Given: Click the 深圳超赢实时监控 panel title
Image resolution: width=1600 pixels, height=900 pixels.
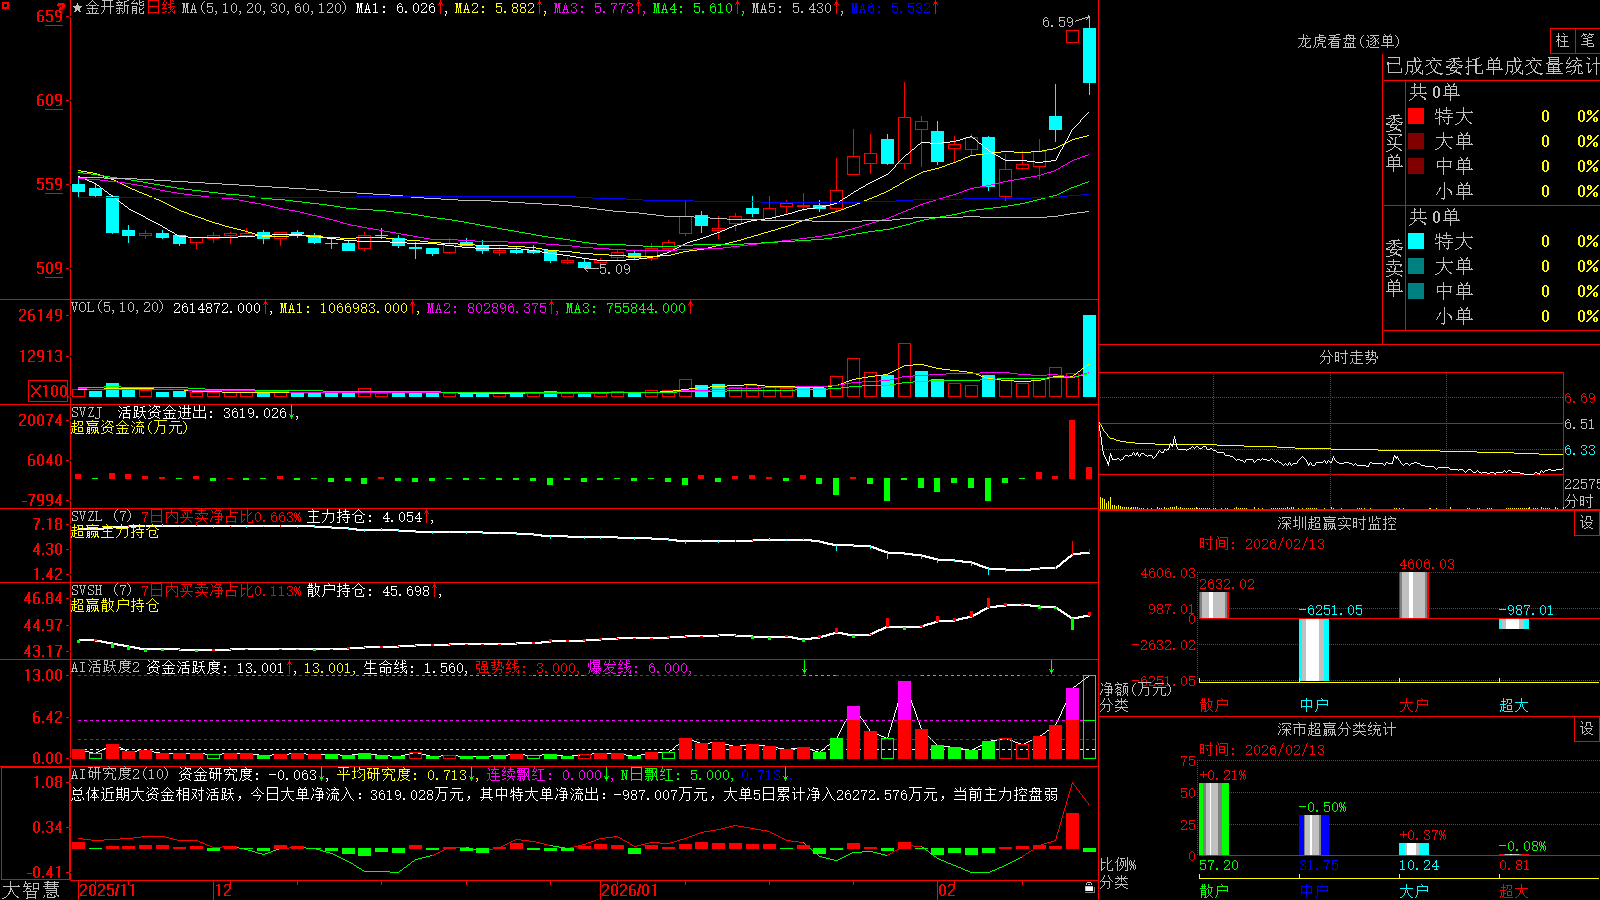Looking at the screenshot, I should pyautogui.click(x=1336, y=523).
